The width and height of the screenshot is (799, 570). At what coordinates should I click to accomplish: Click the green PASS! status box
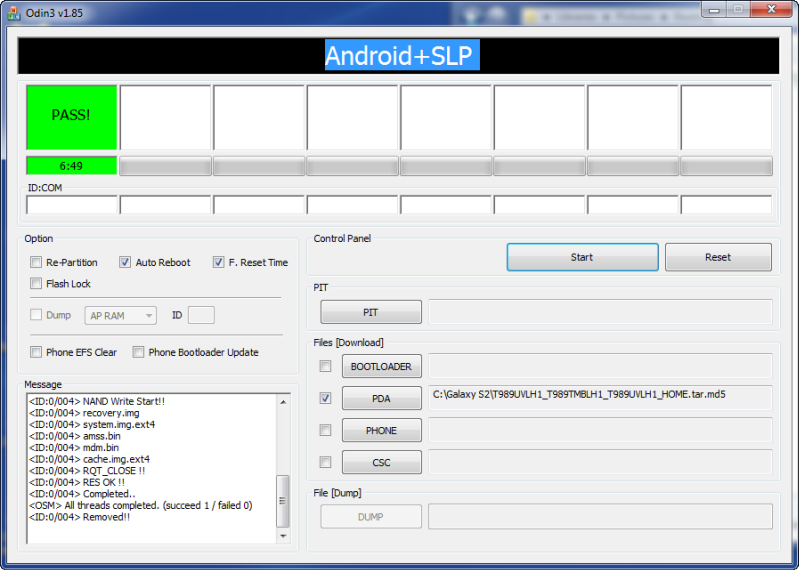[71, 117]
